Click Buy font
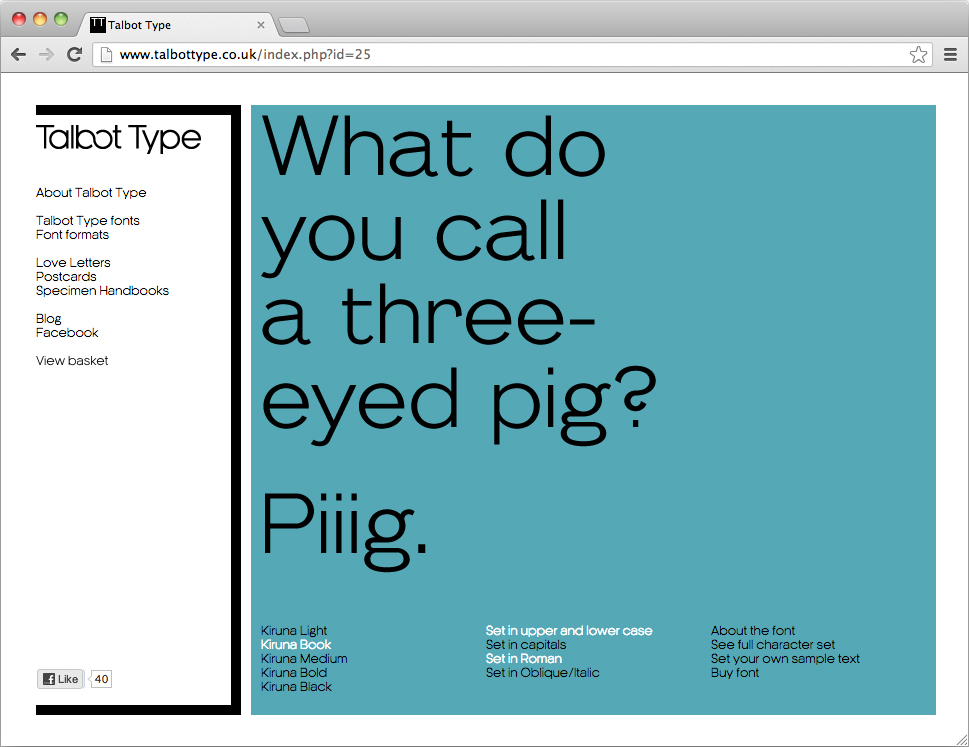The image size is (969, 747). (x=735, y=673)
